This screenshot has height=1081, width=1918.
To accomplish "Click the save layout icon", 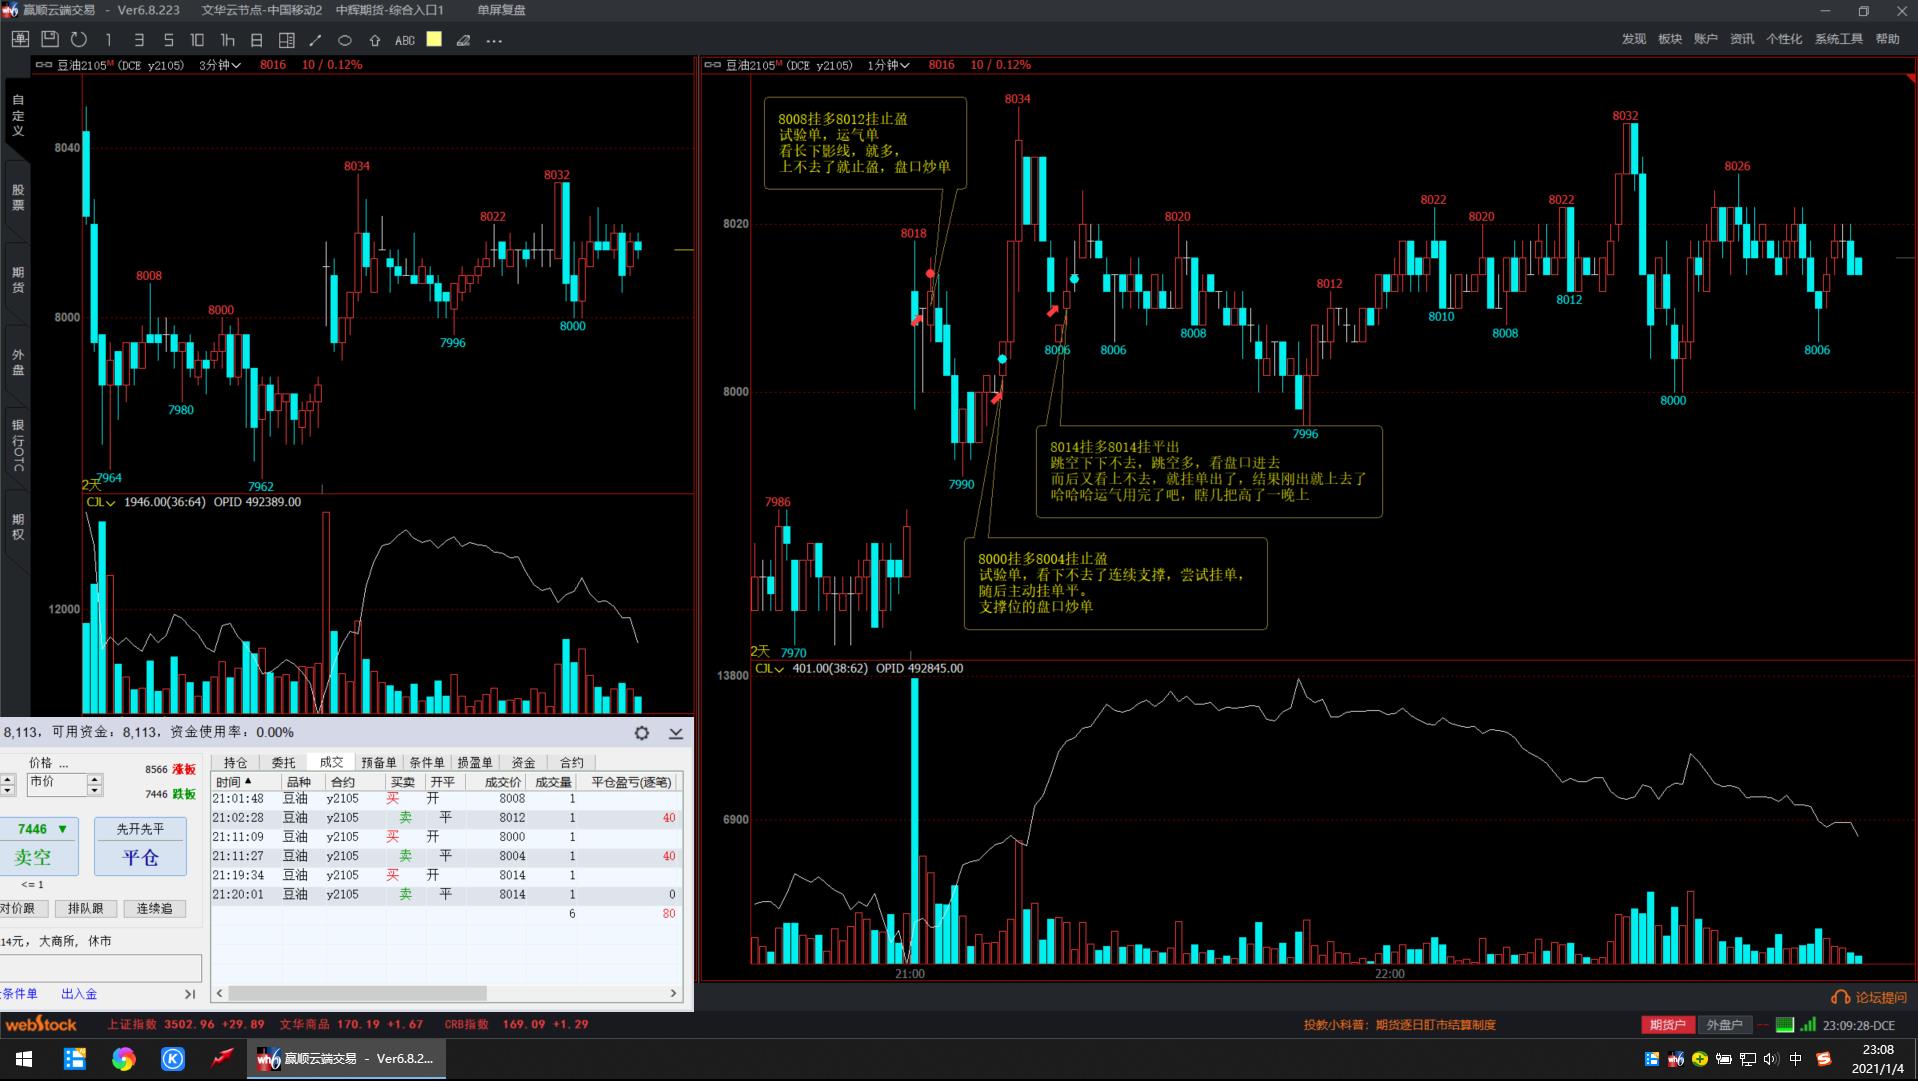I will click(x=49, y=40).
